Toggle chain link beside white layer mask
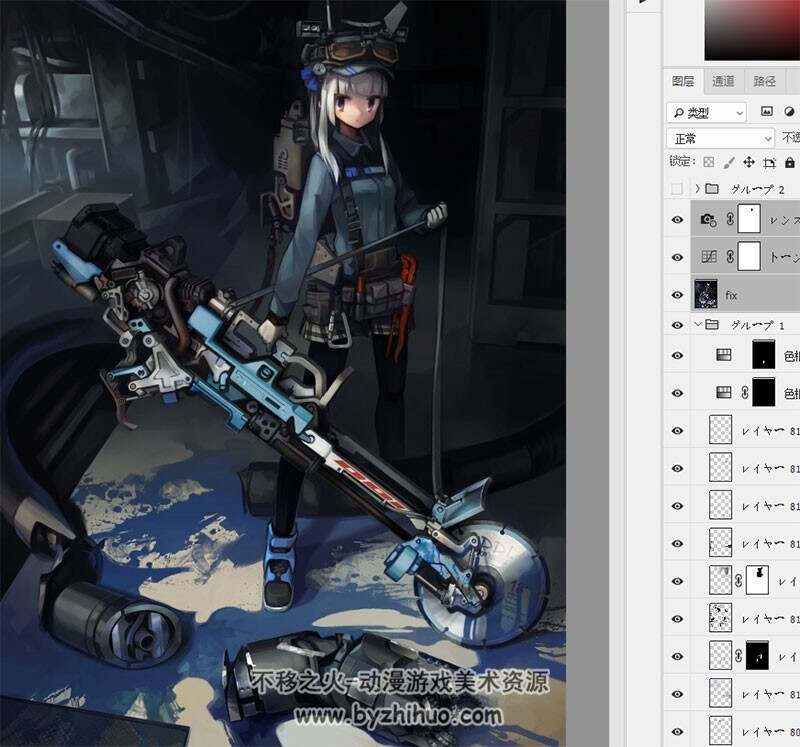Viewport: 800px width, 747px height. click(738, 581)
